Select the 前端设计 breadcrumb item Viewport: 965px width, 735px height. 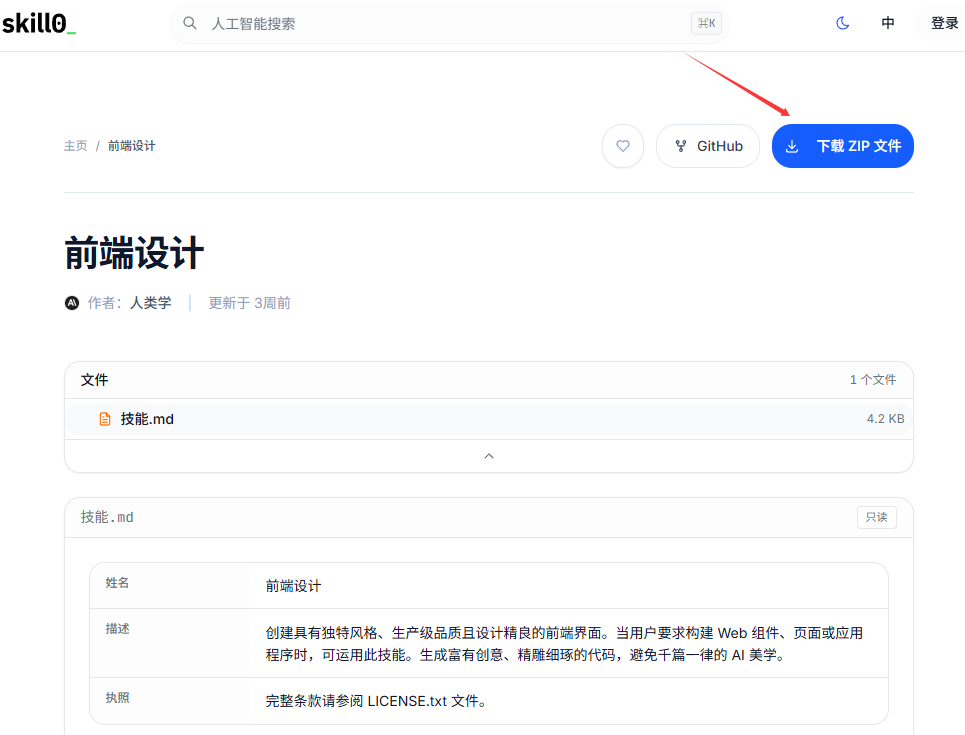(132, 146)
